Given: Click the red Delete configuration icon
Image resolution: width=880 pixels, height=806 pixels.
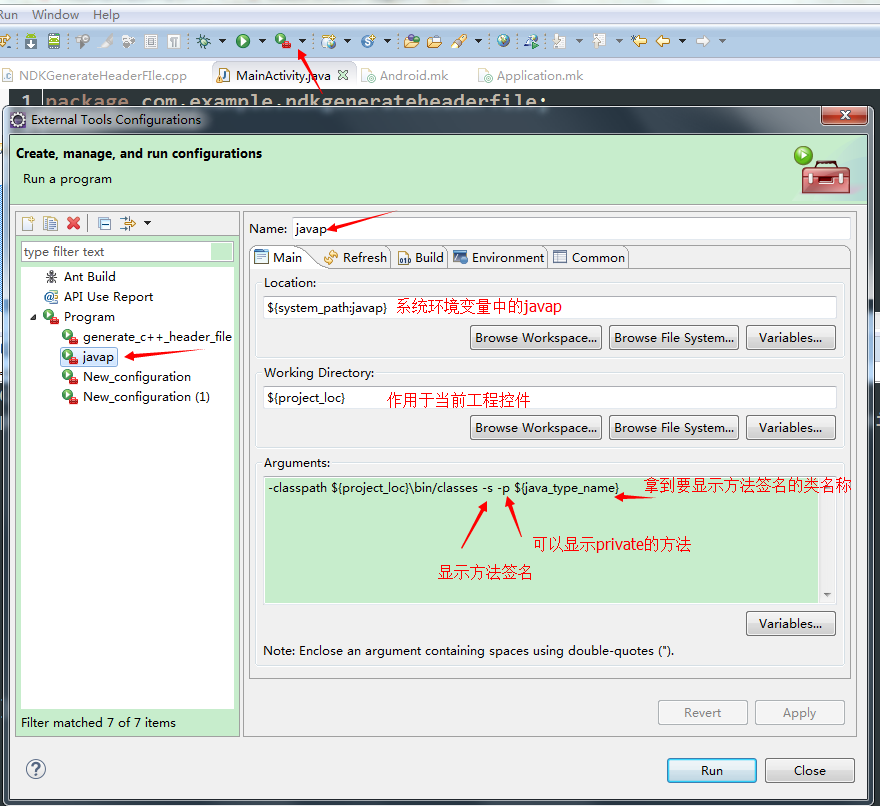Looking at the screenshot, I should tap(74, 223).
